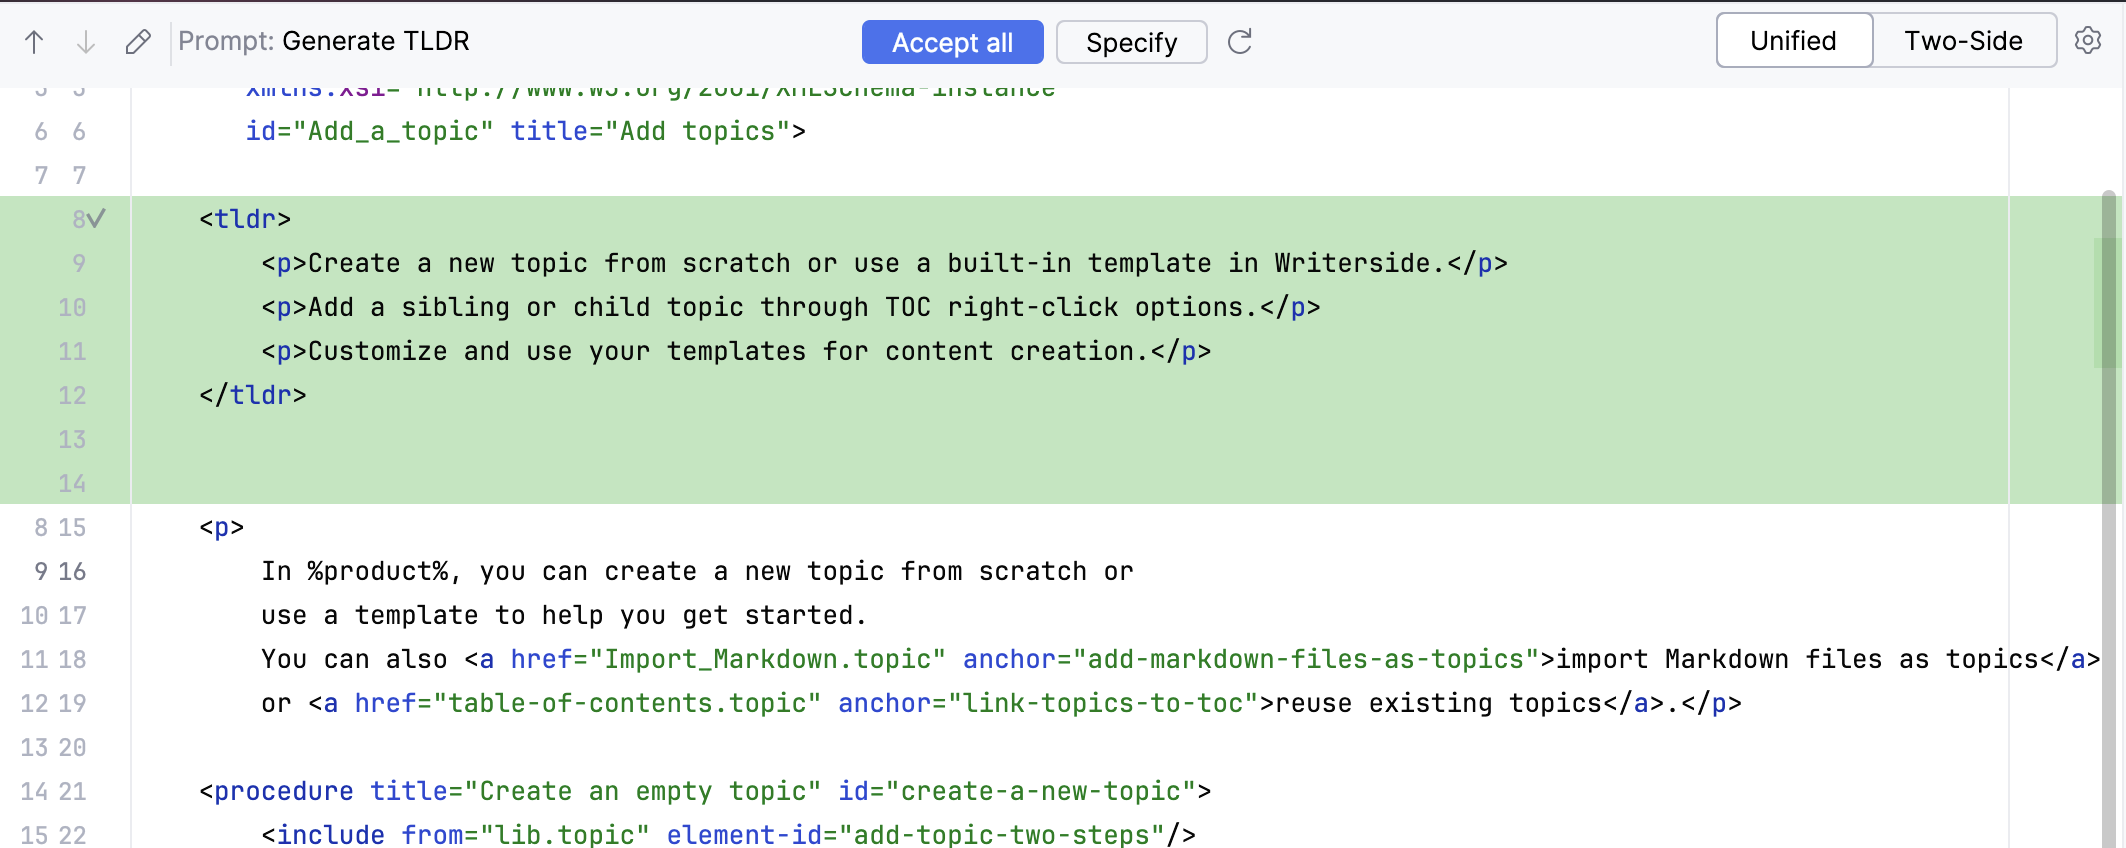Click the closing tldr tag line
Image resolution: width=2126 pixels, height=848 pixels.
[x=253, y=395]
